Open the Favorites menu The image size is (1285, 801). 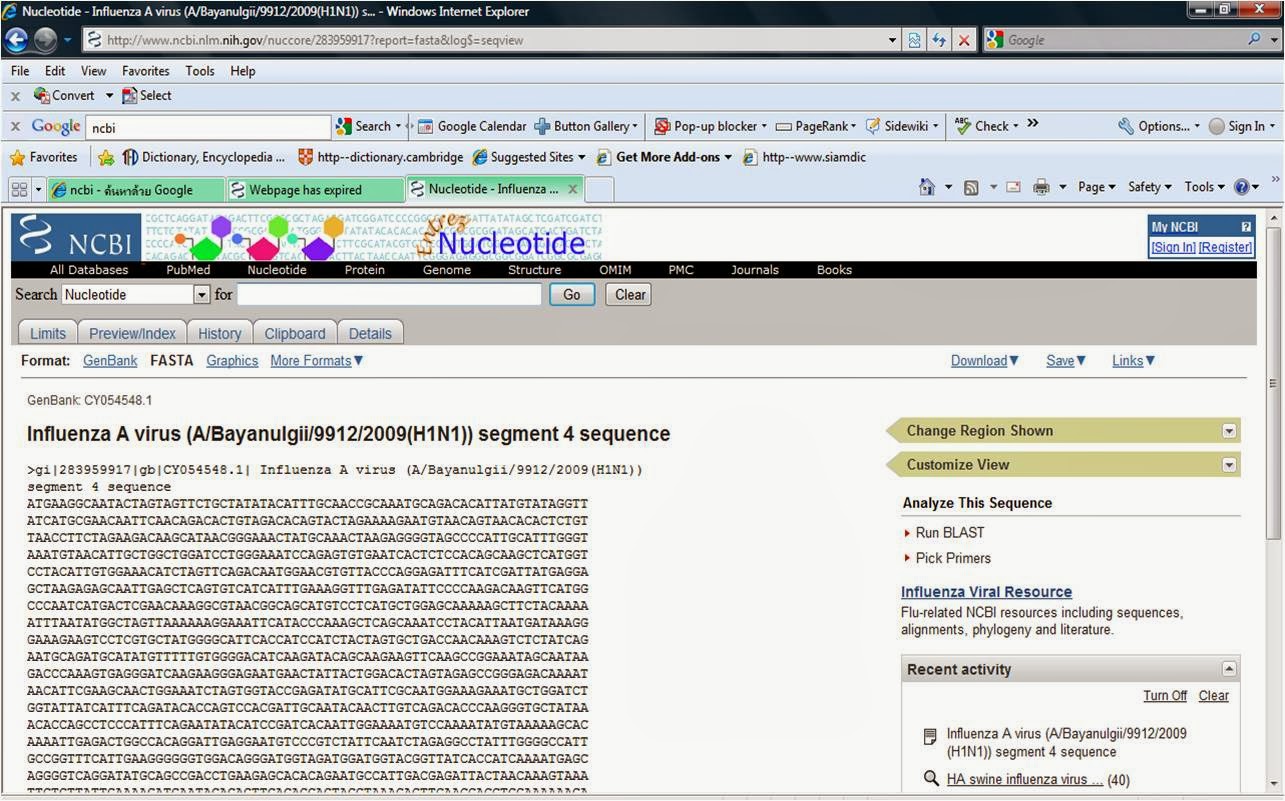[x=145, y=71]
